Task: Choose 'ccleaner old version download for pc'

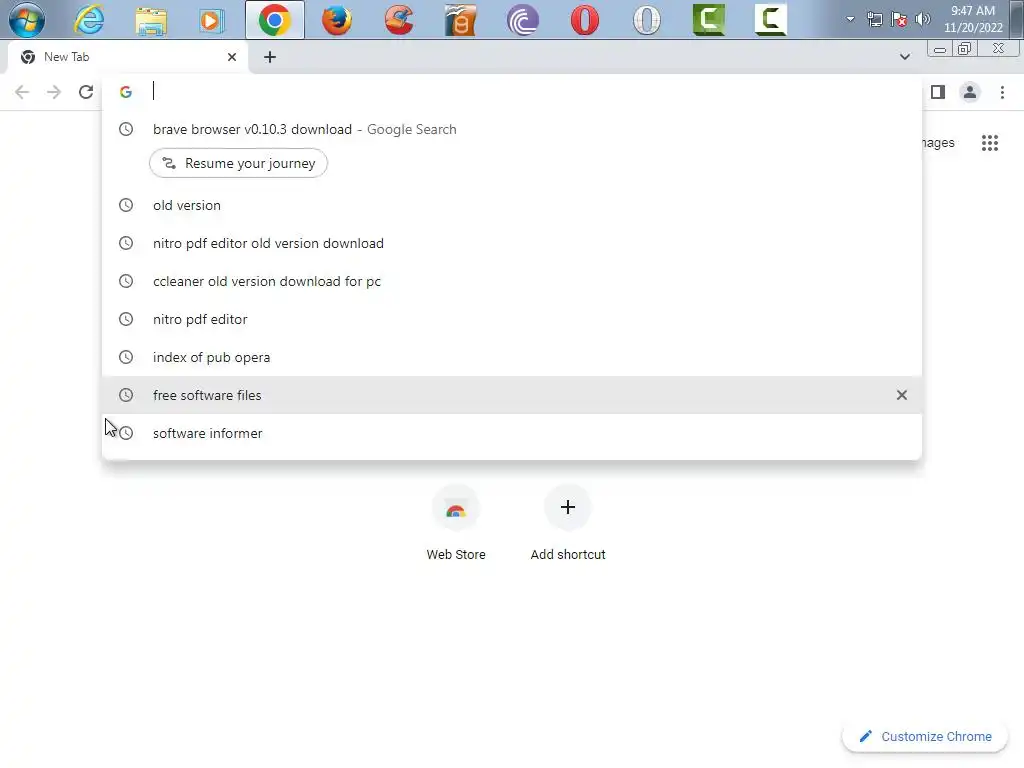Action: [512, 281]
